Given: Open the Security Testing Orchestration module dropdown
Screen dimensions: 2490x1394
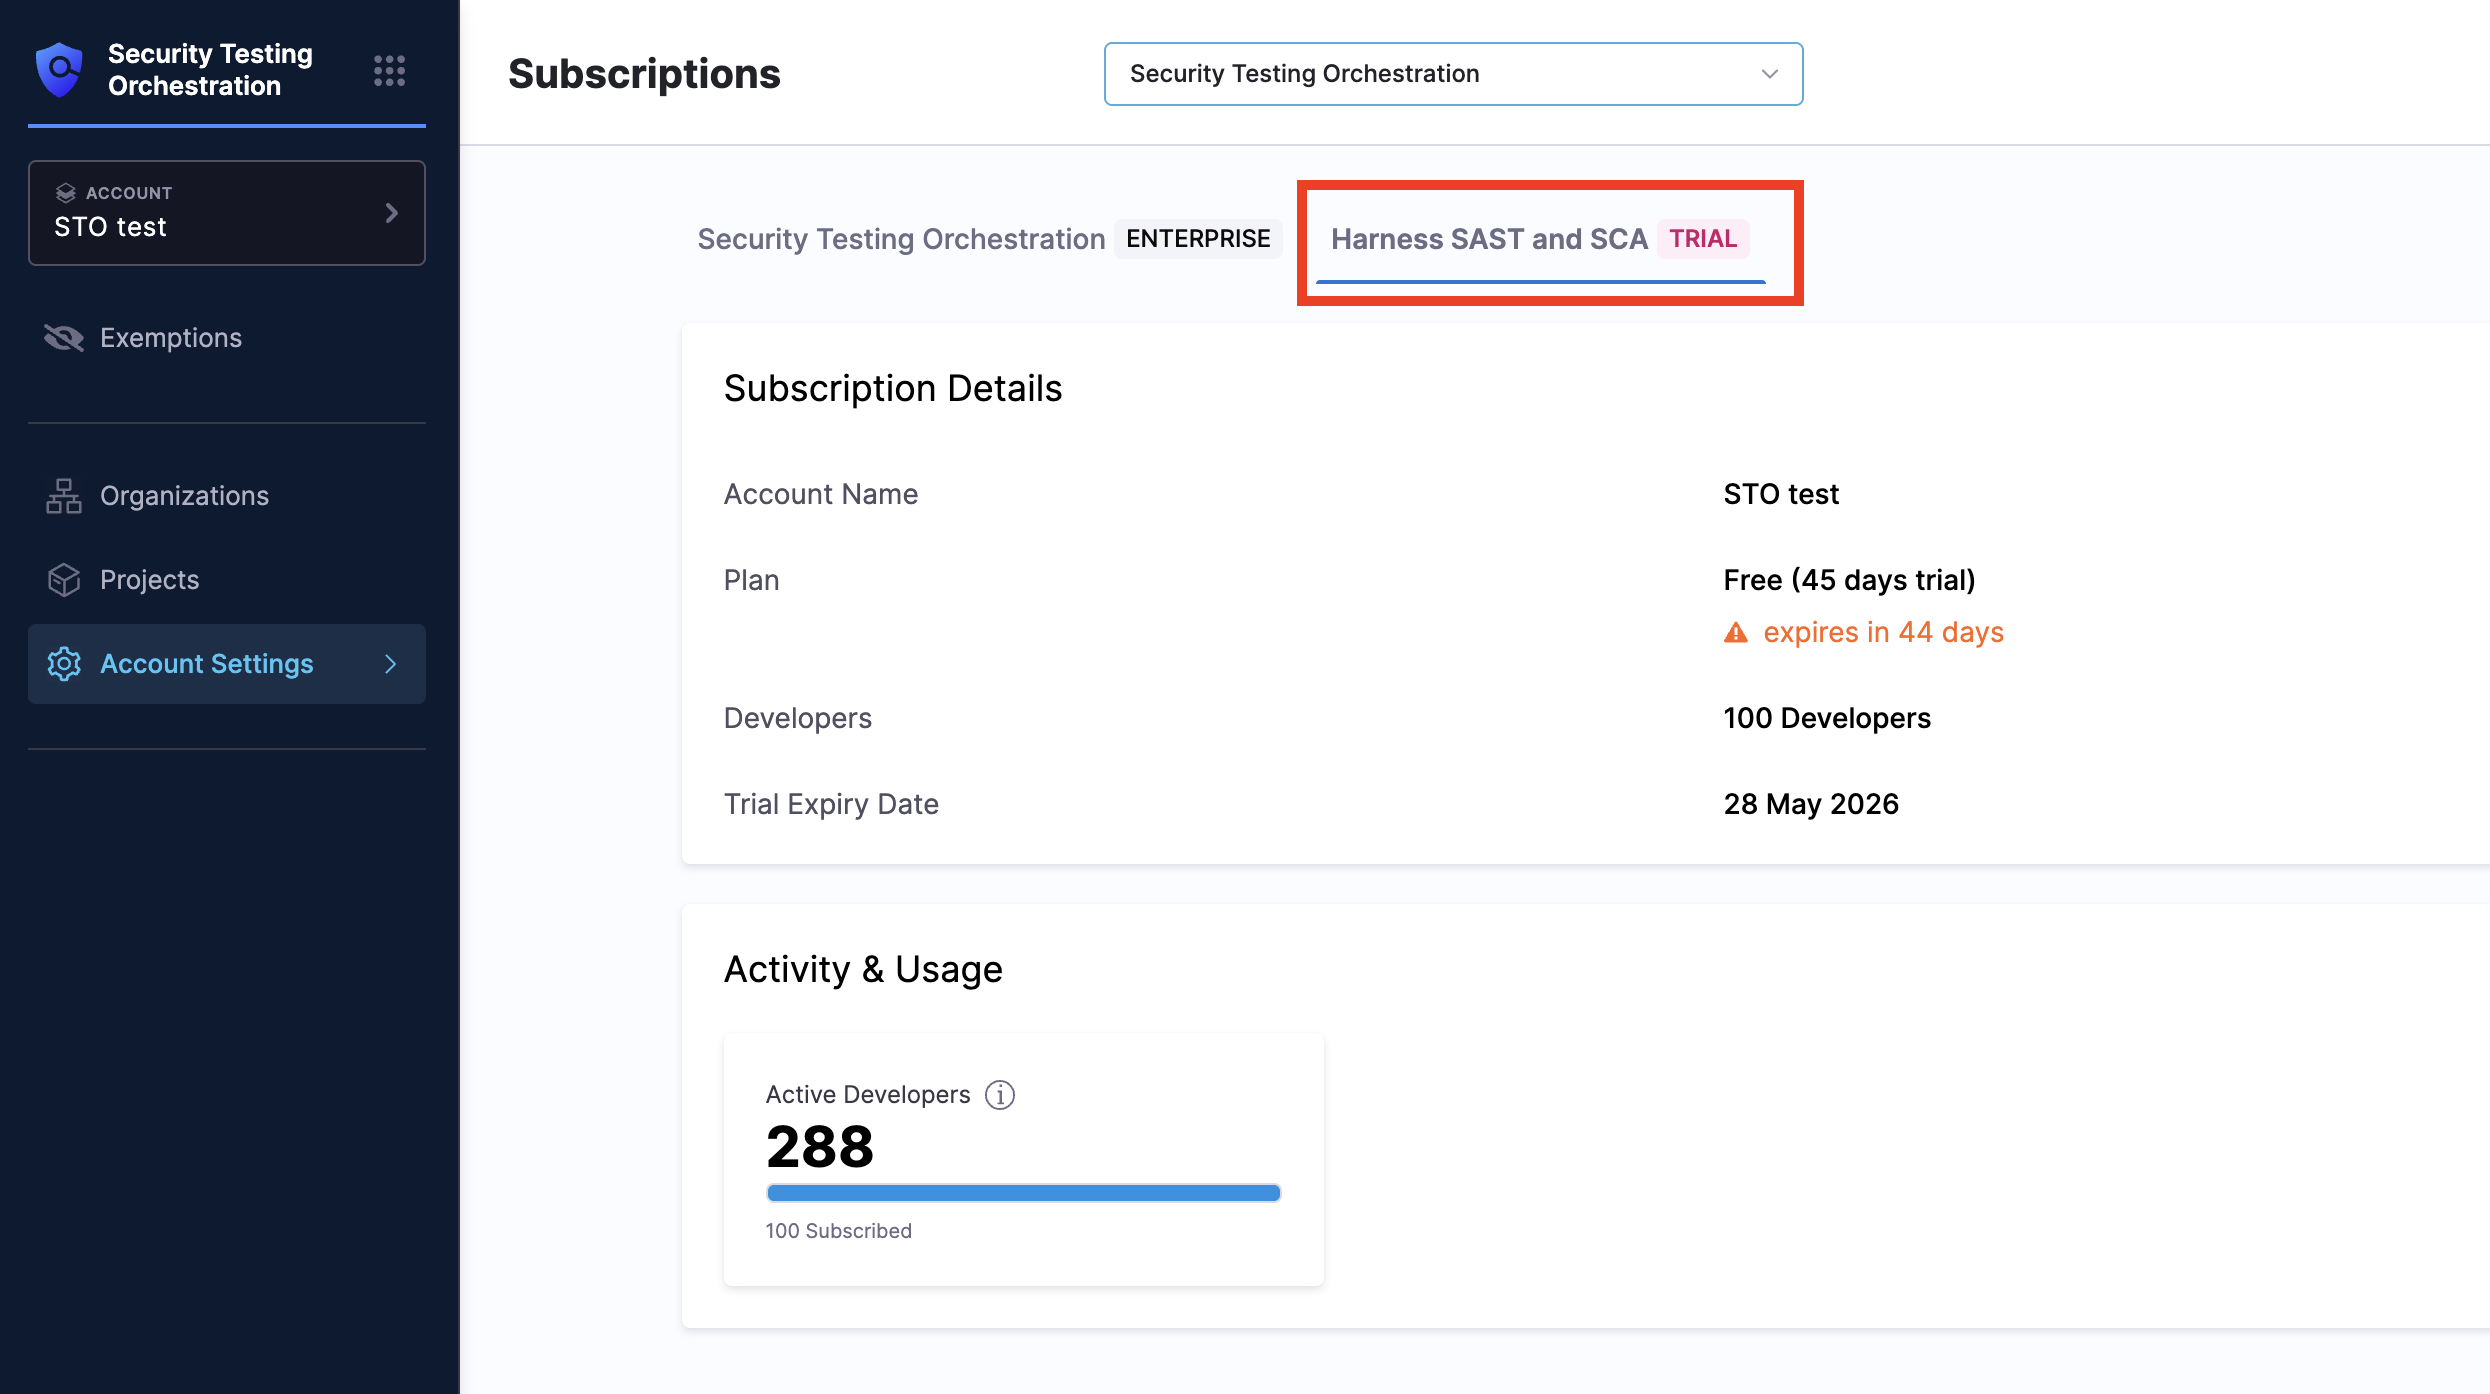Looking at the screenshot, I should tap(1452, 74).
